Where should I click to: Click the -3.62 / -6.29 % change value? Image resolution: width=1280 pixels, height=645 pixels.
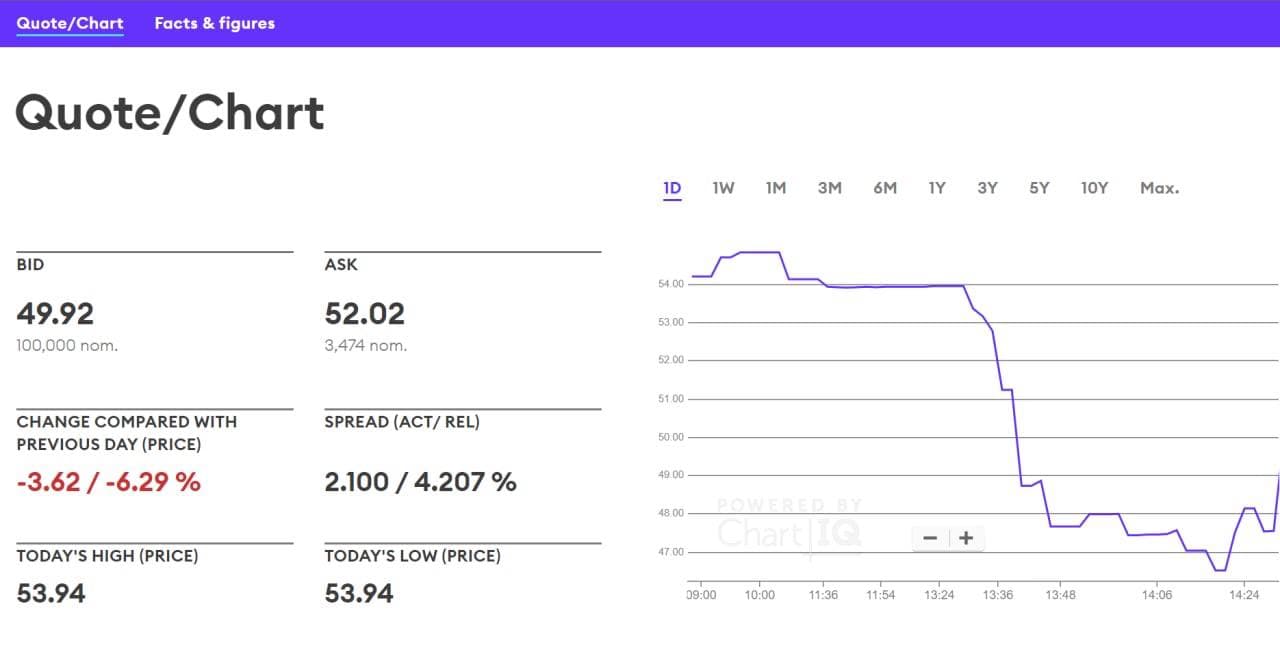pos(109,482)
